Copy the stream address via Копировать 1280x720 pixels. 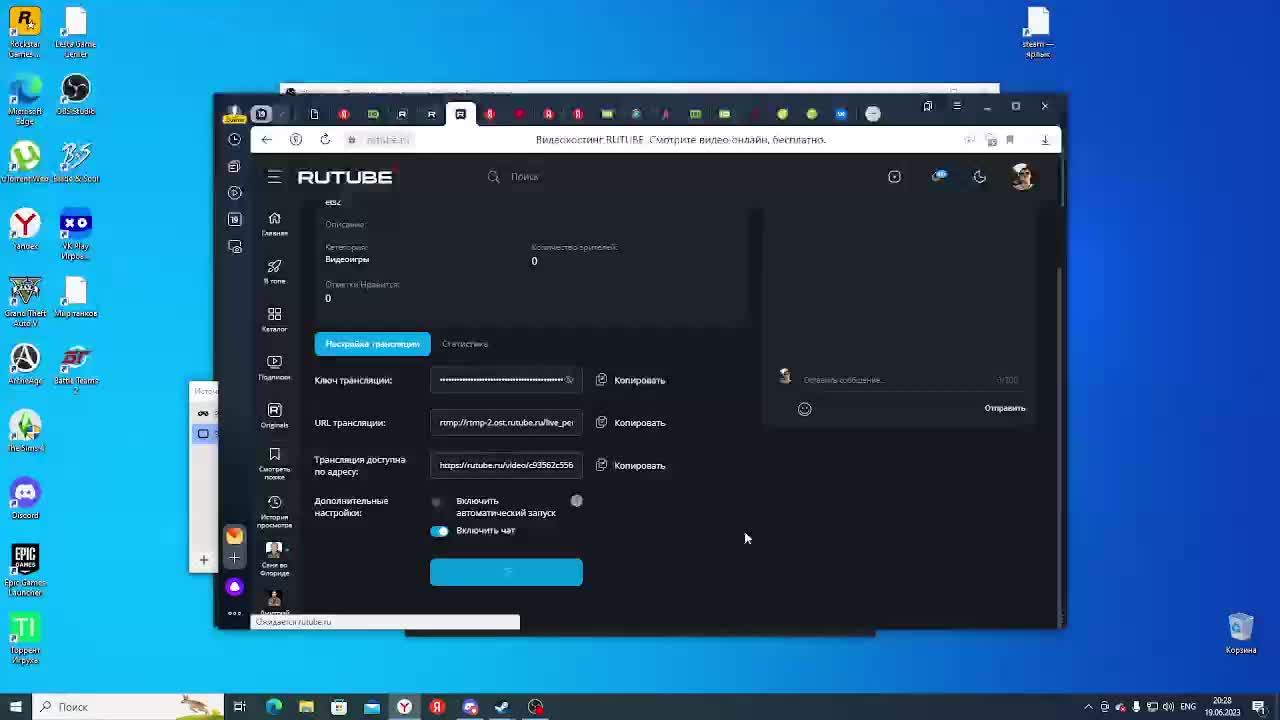click(x=631, y=465)
